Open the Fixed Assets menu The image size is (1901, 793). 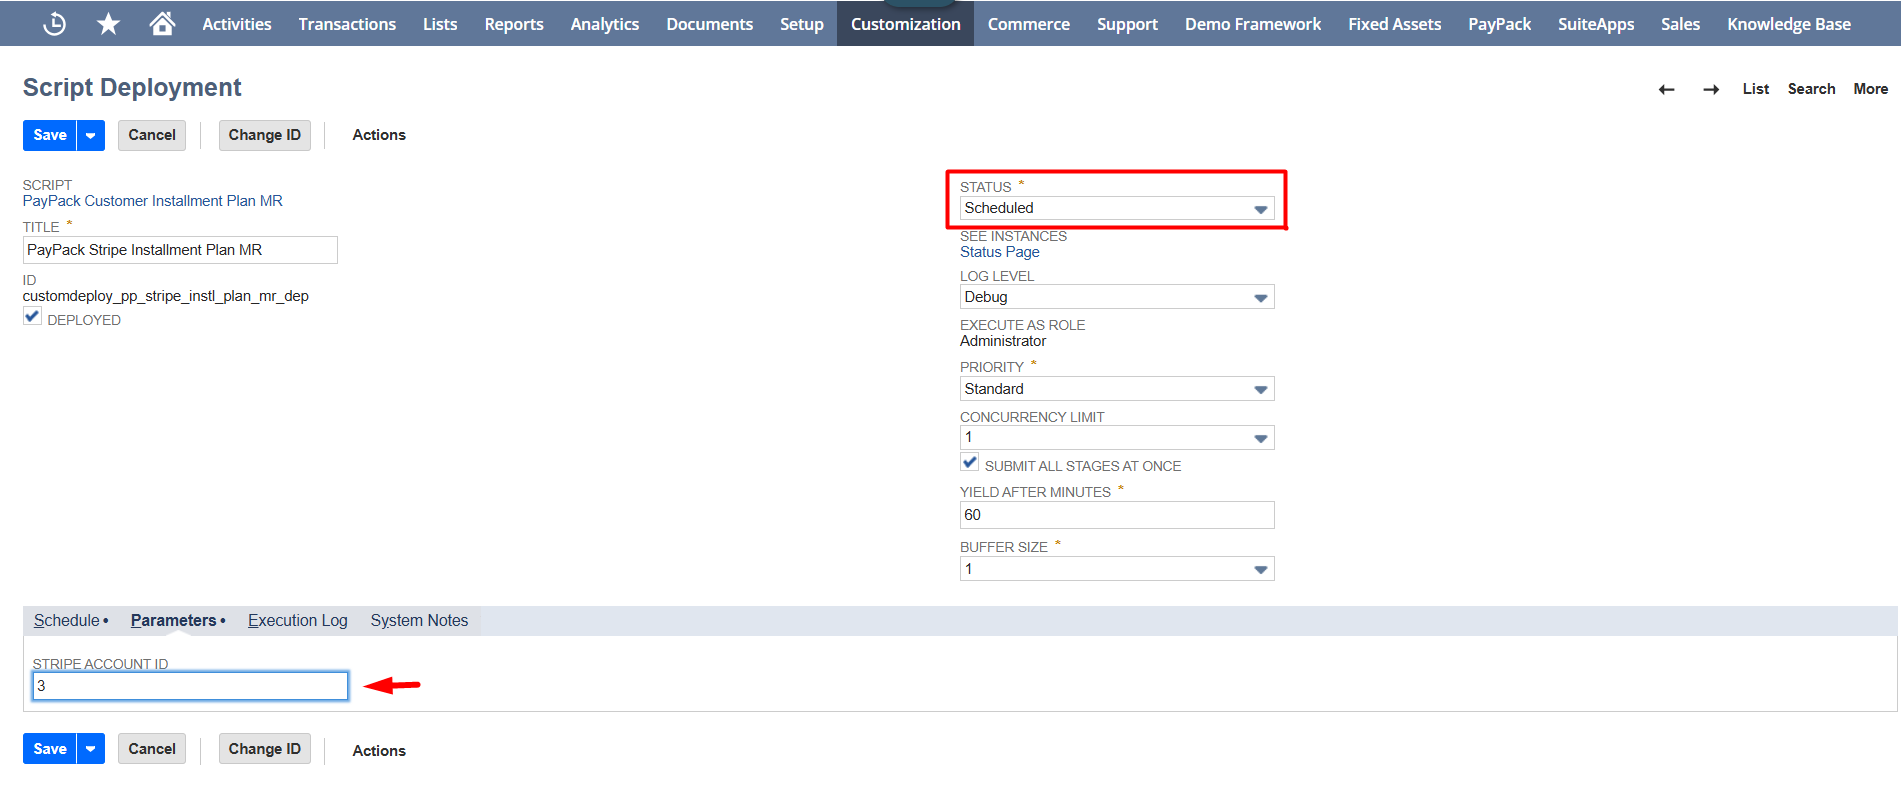[1395, 24]
